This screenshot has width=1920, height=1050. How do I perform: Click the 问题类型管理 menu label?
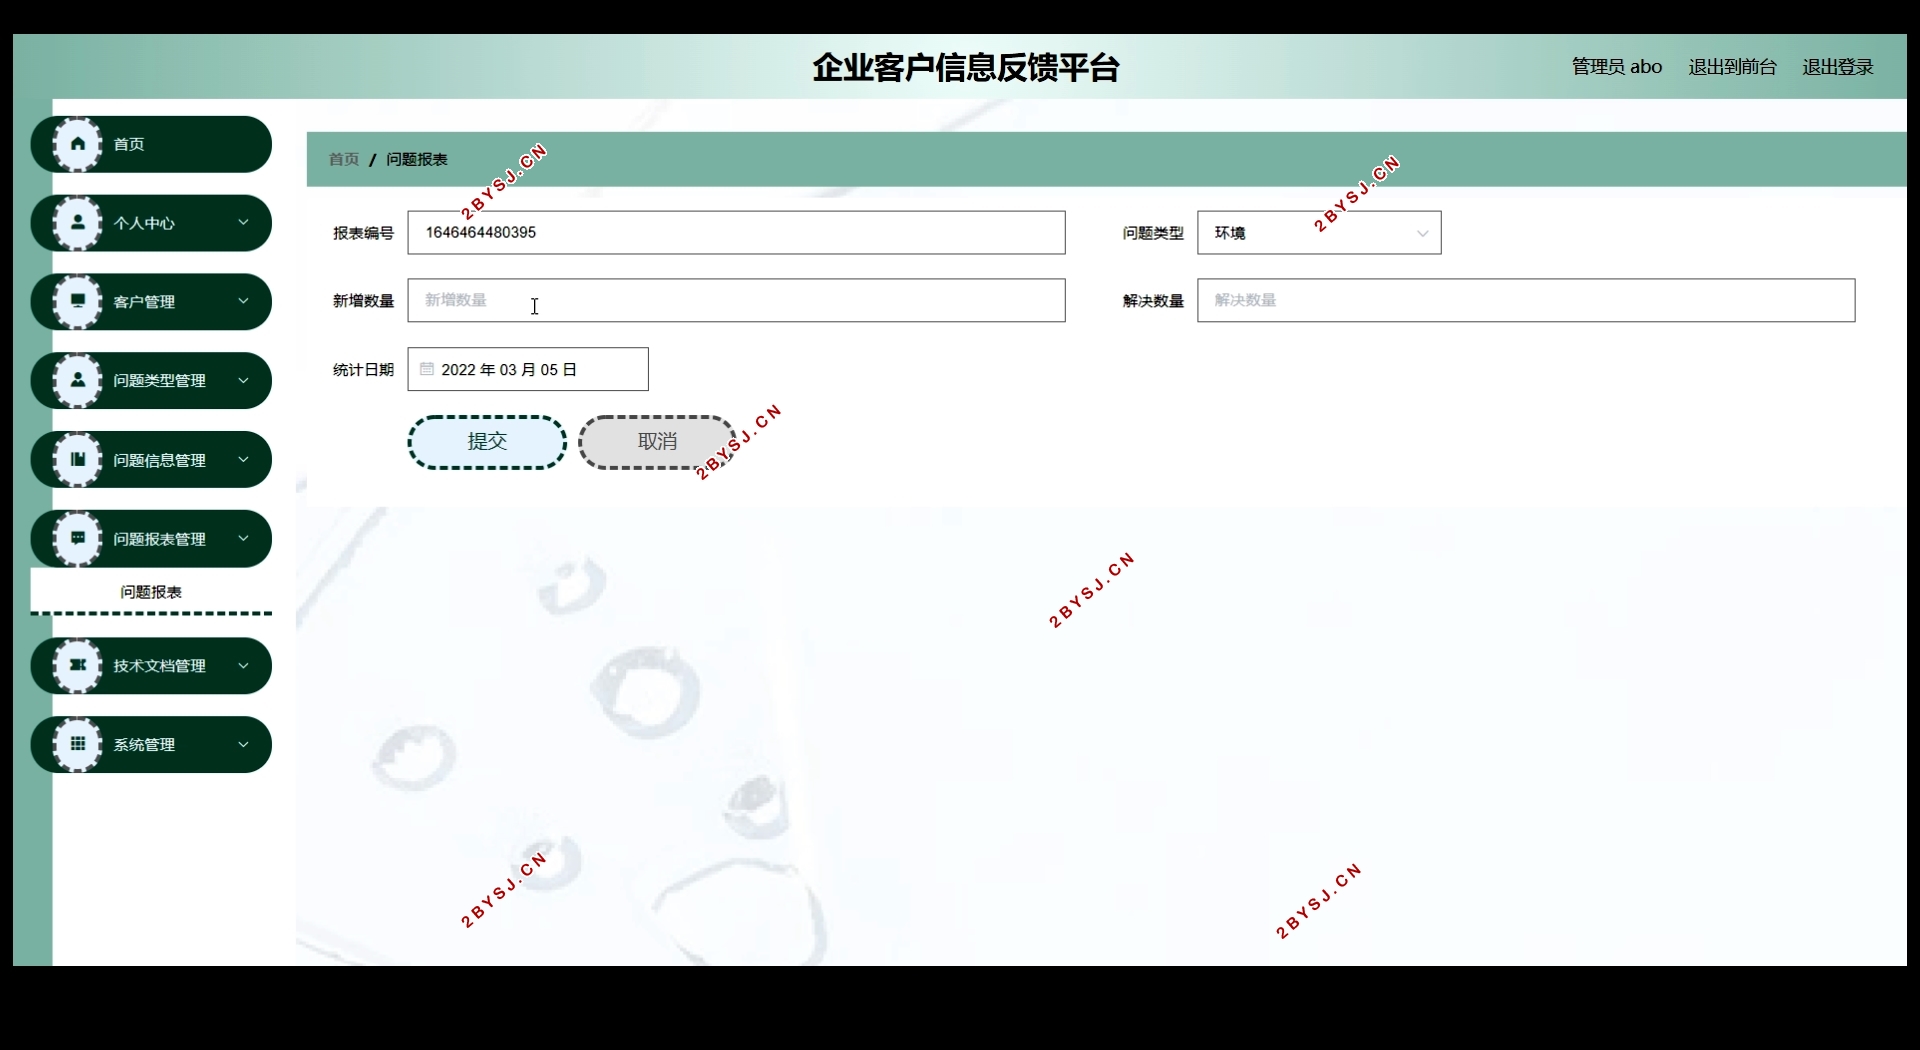pyautogui.click(x=159, y=381)
